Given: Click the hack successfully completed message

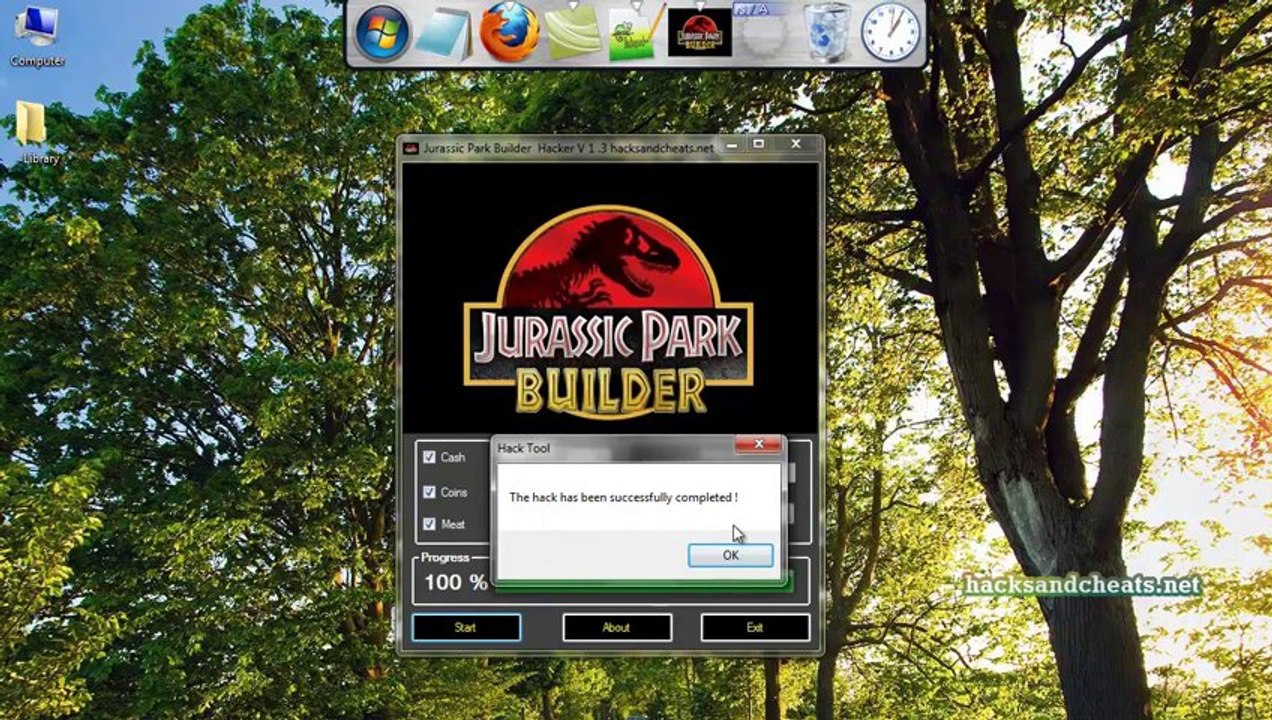Looking at the screenshot, I should pos(624,497).
